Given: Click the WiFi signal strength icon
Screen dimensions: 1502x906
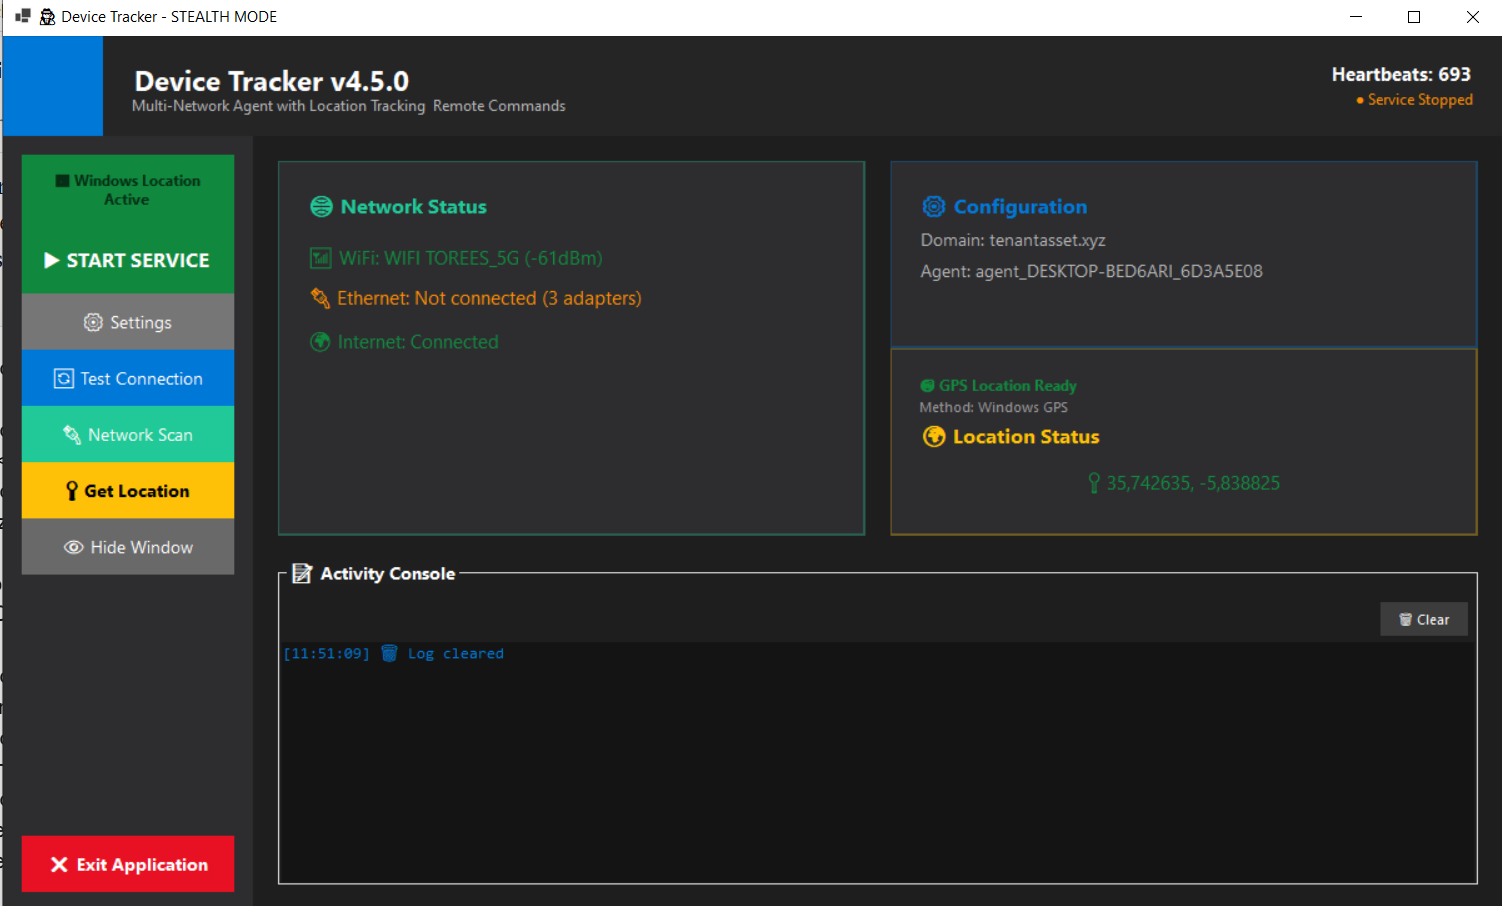Looking at the screenshot, I should click(x=320, y=257).
